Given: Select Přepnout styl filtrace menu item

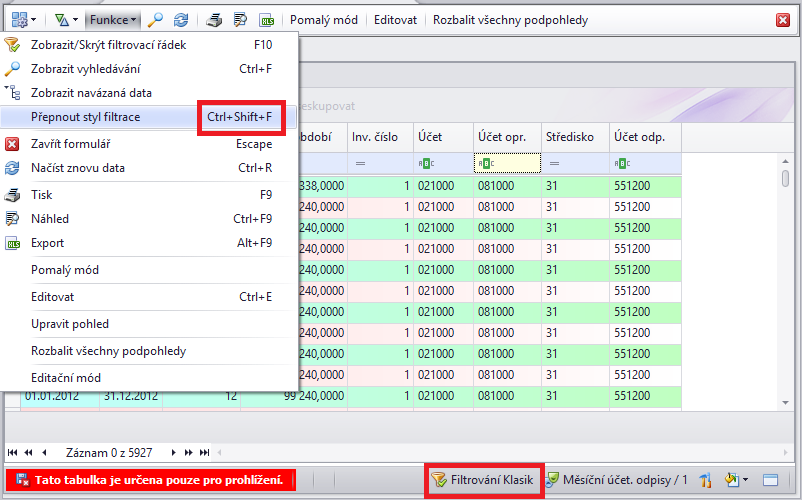Looking at the screenshot, I should pyautogui.click(x=148, y=117).
